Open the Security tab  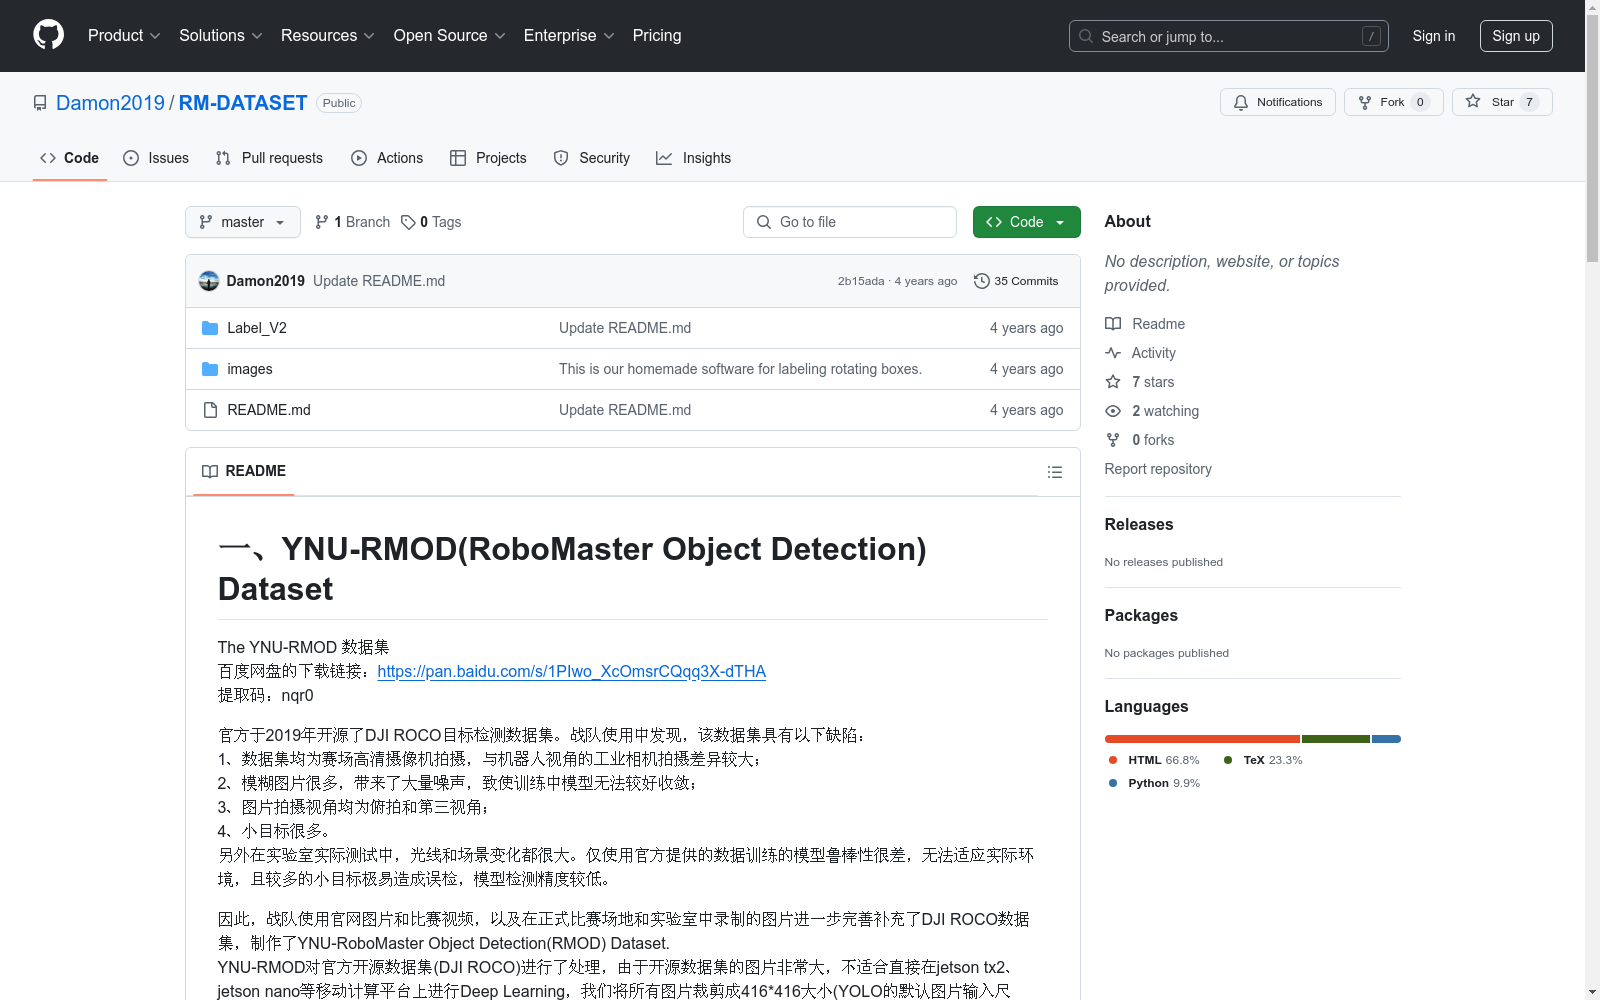tap(592, 158)
